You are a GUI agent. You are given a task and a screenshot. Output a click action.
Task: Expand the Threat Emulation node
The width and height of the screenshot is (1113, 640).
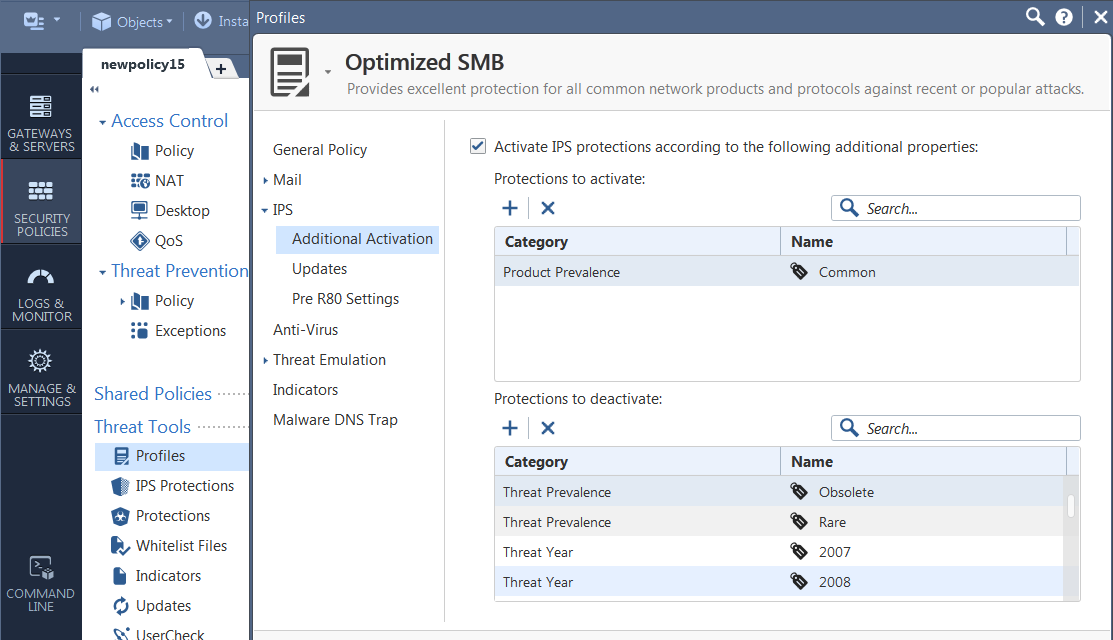pos(265,360)
